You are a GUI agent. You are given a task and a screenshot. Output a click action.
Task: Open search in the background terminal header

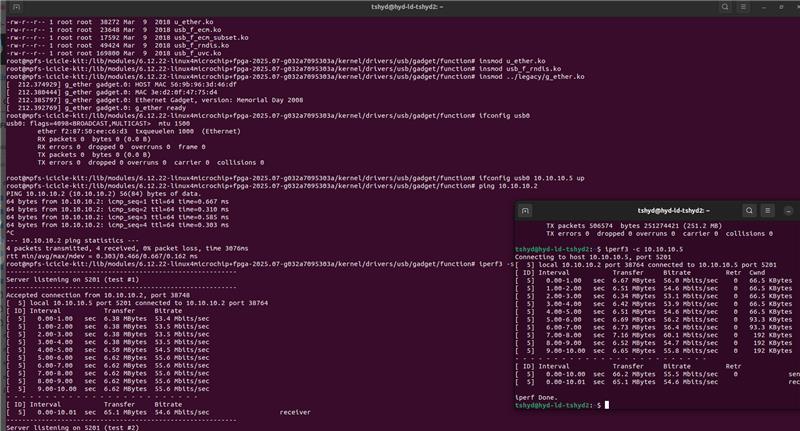tap(724, 7)
